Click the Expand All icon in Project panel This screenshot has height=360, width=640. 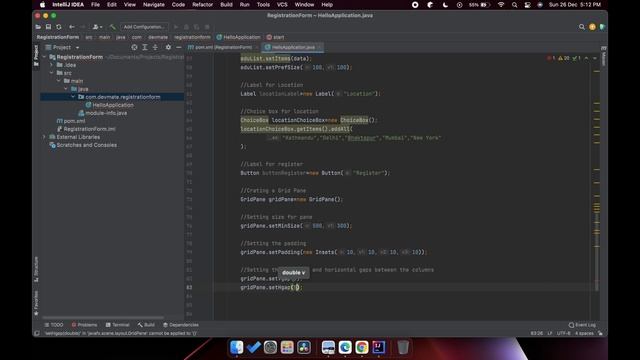tap(144, 47)
